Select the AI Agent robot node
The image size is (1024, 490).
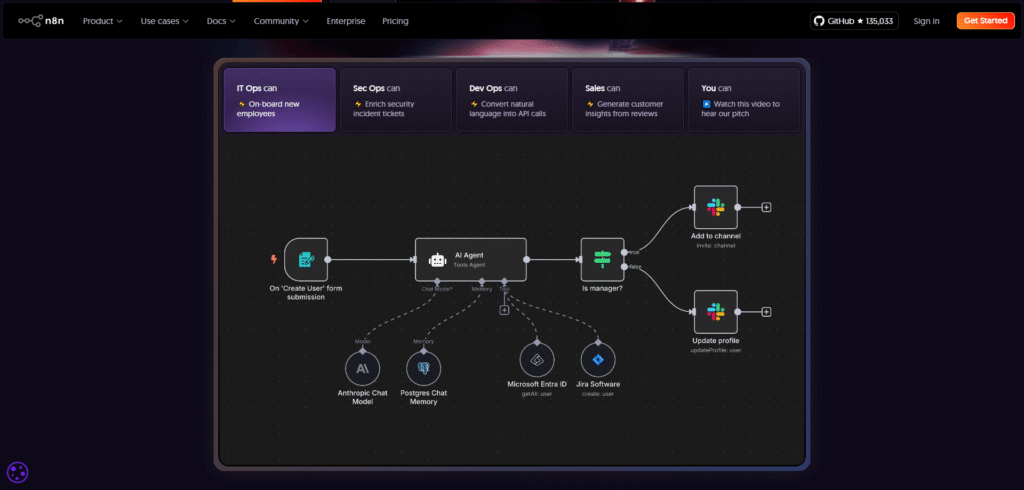471,259
